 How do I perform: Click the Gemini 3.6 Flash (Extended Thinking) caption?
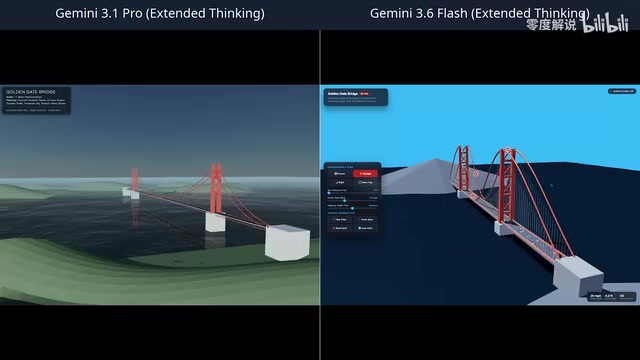click(x=480, y=13)
